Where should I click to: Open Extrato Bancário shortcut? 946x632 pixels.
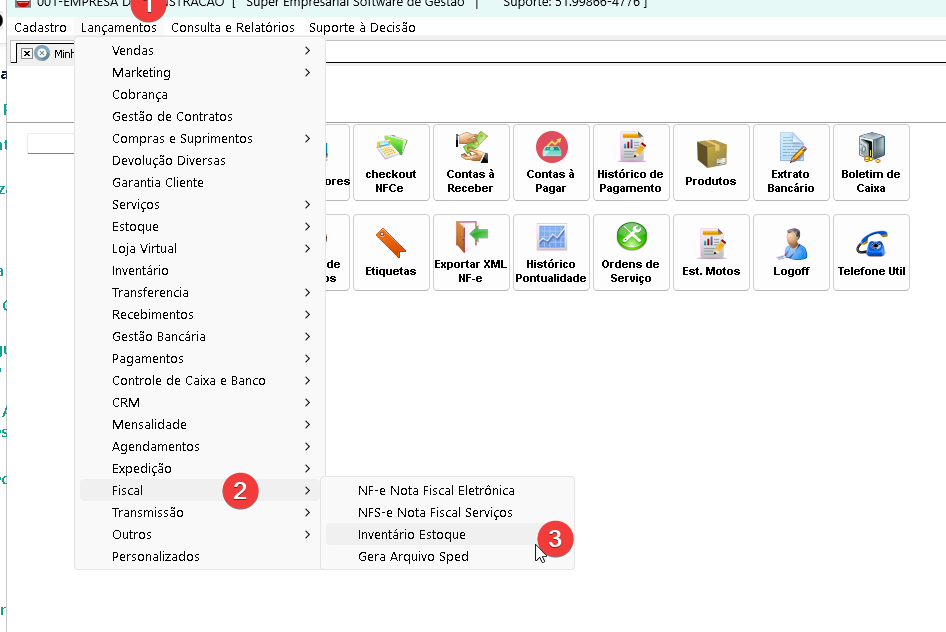click(x=791, y=162)
